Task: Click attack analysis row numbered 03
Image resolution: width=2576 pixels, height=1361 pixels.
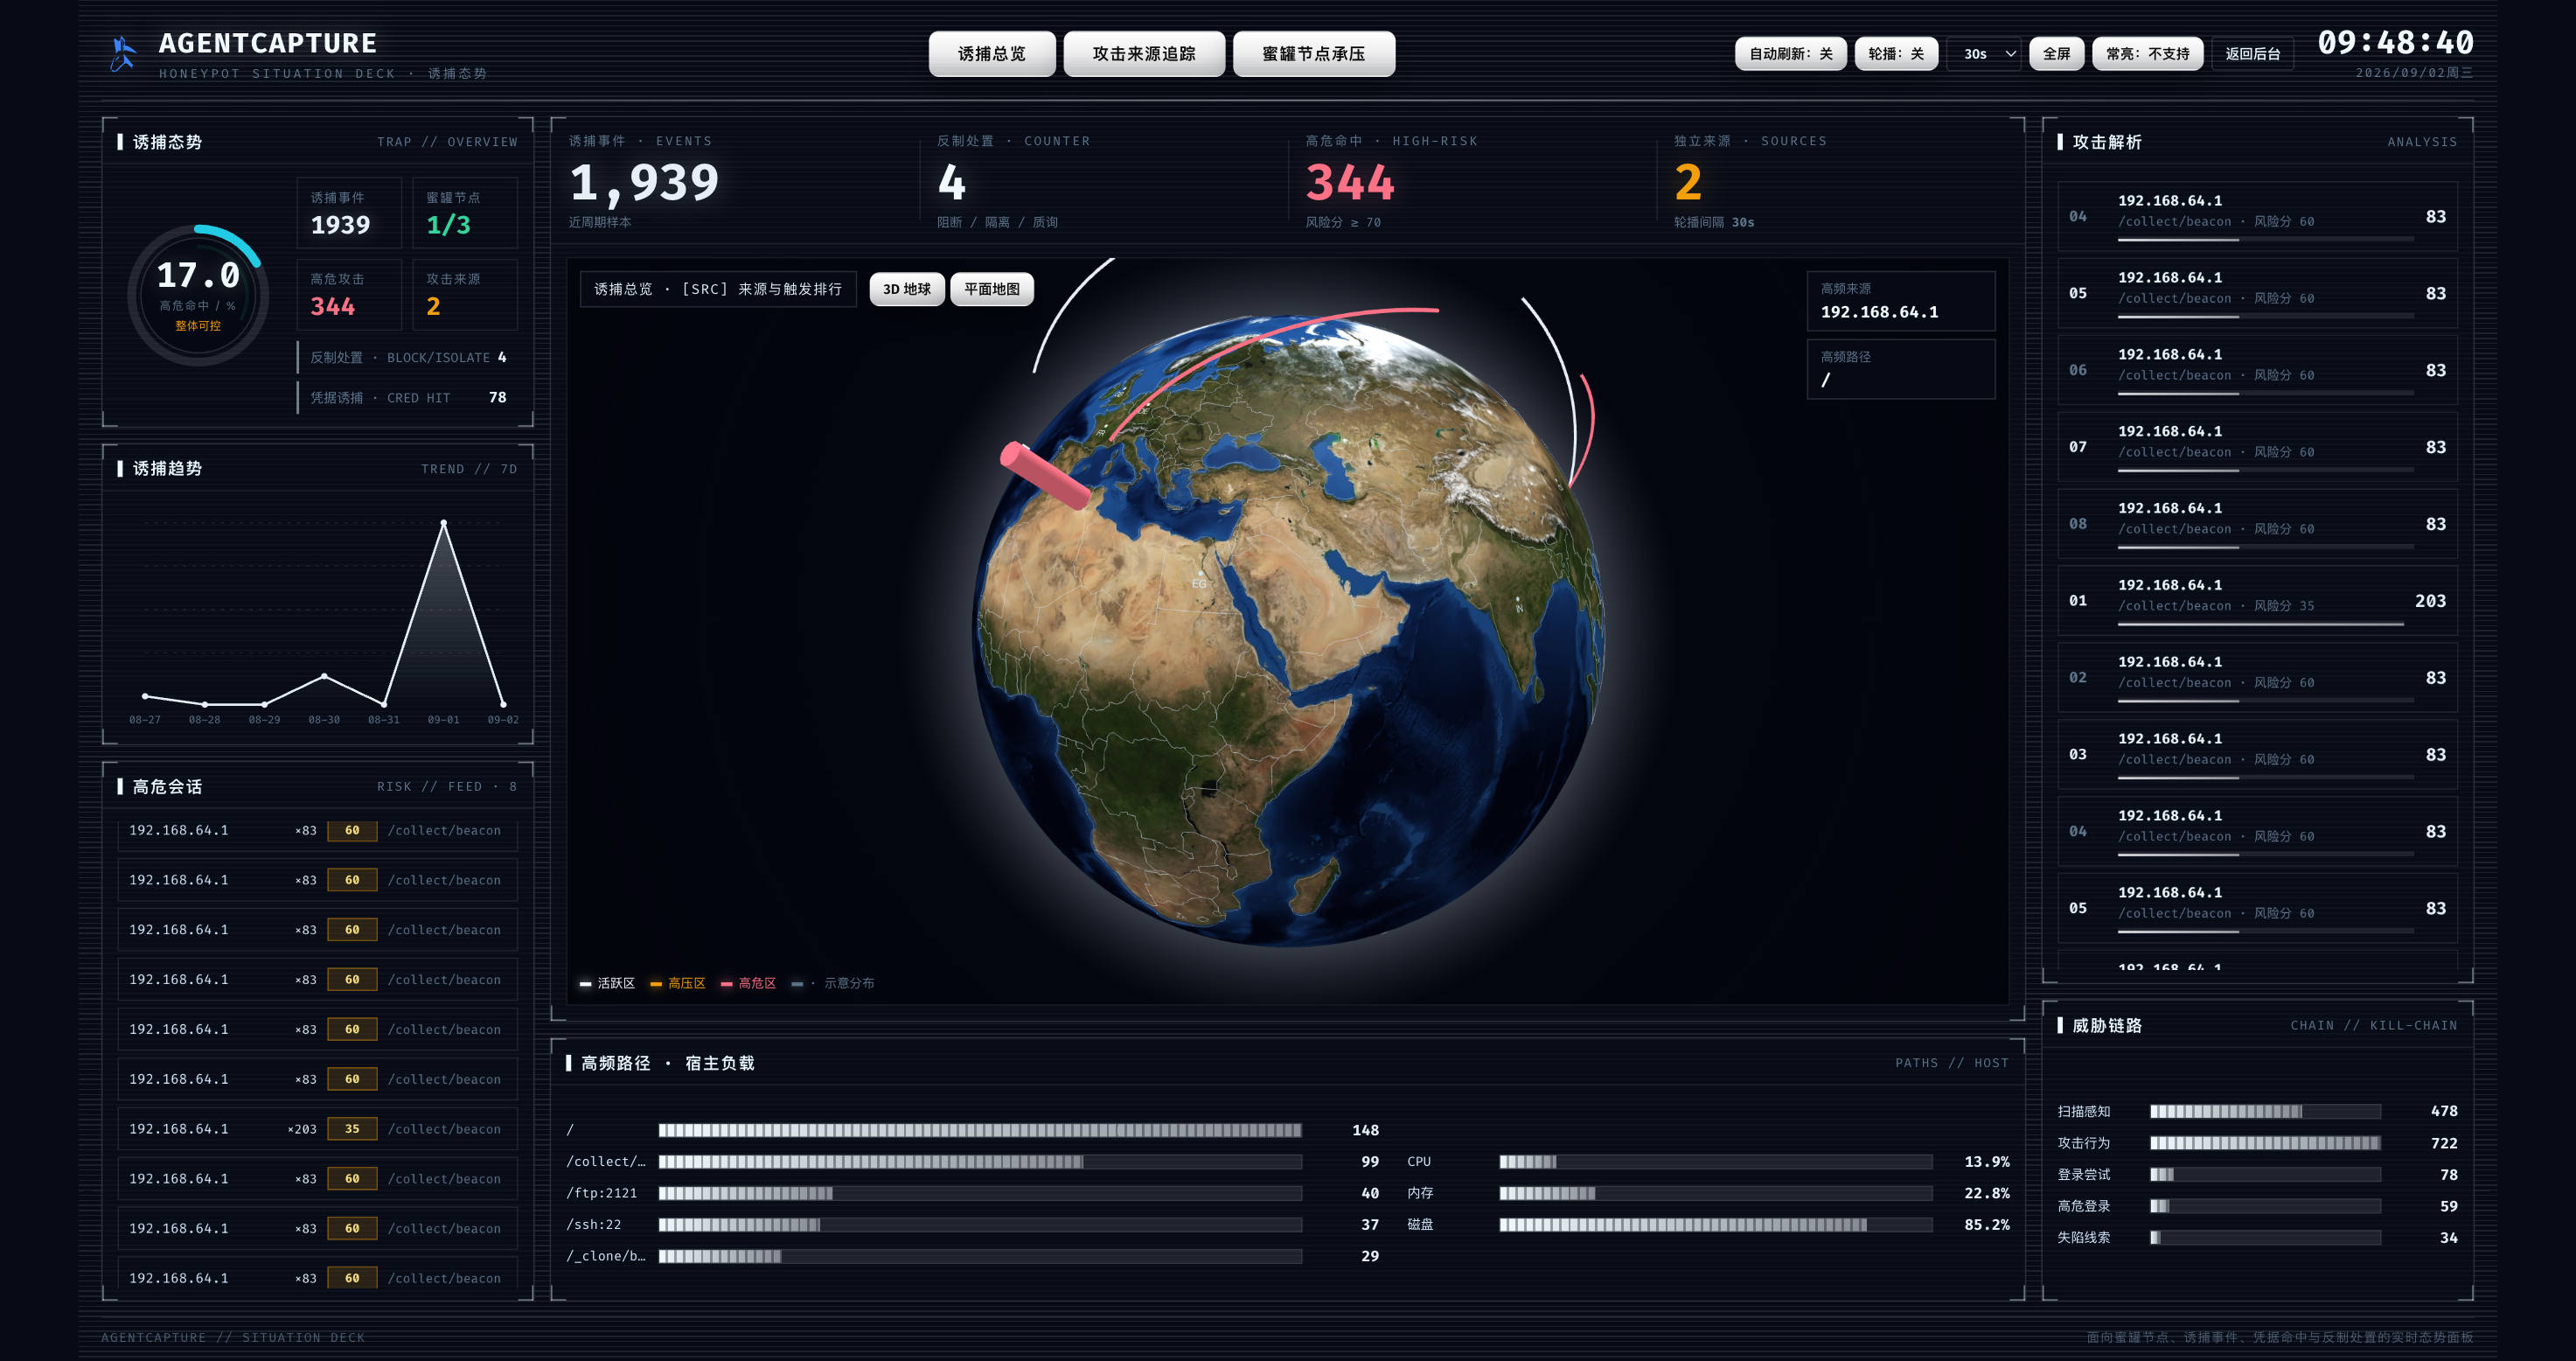Action: pyautogui.click(x=2257, y=755)
